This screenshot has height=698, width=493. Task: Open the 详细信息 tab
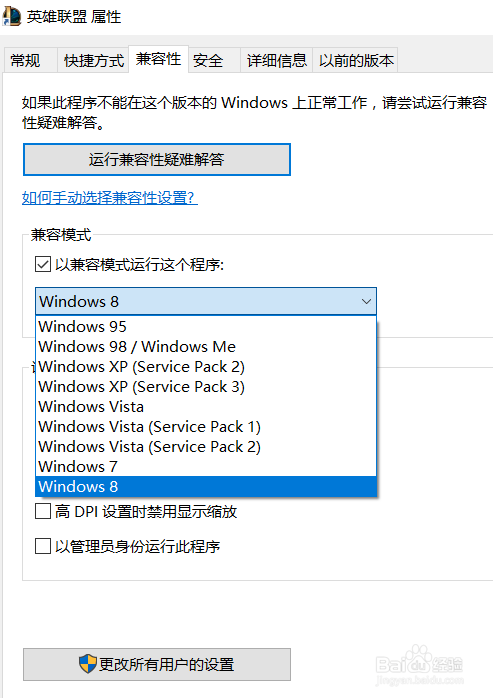[x=277, y=60]
